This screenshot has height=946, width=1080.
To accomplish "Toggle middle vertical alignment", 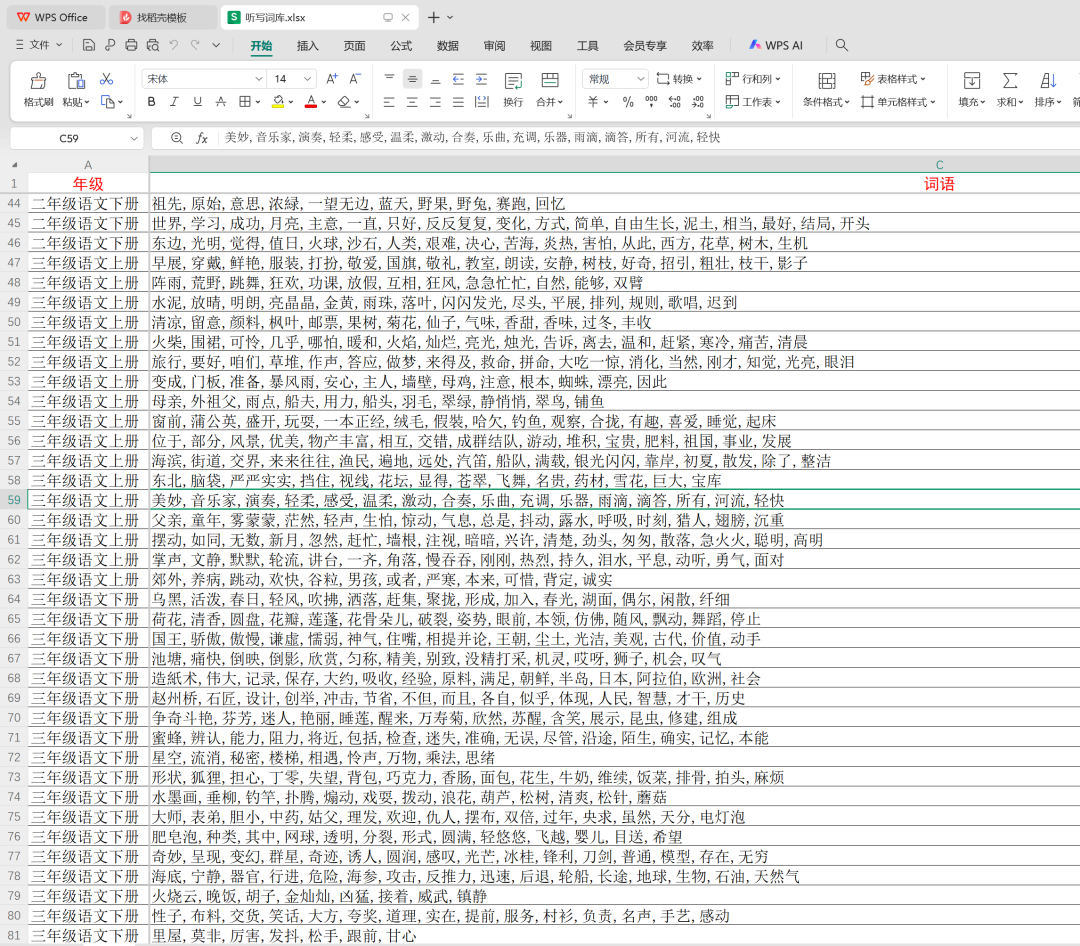I will pyautogui.click(x=412, y=79).
